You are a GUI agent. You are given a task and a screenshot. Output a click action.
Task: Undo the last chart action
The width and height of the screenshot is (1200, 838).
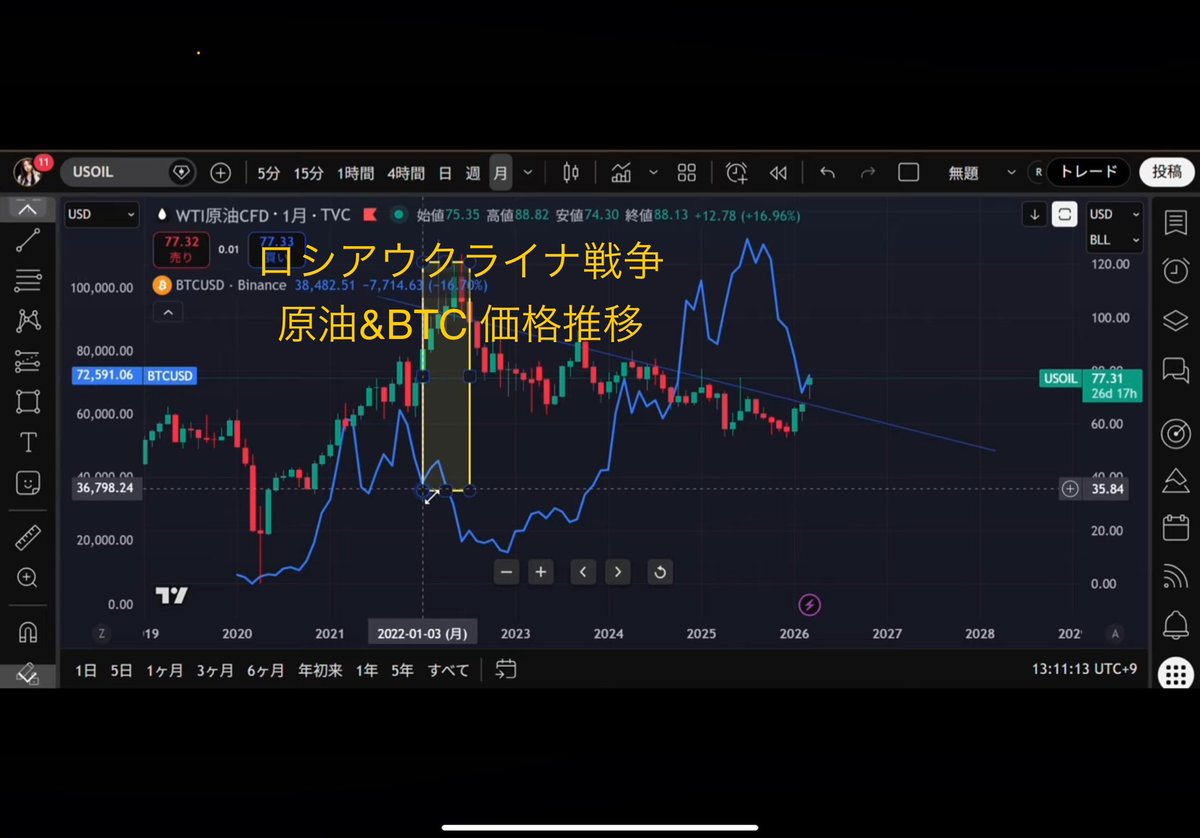tap(827, 172)
